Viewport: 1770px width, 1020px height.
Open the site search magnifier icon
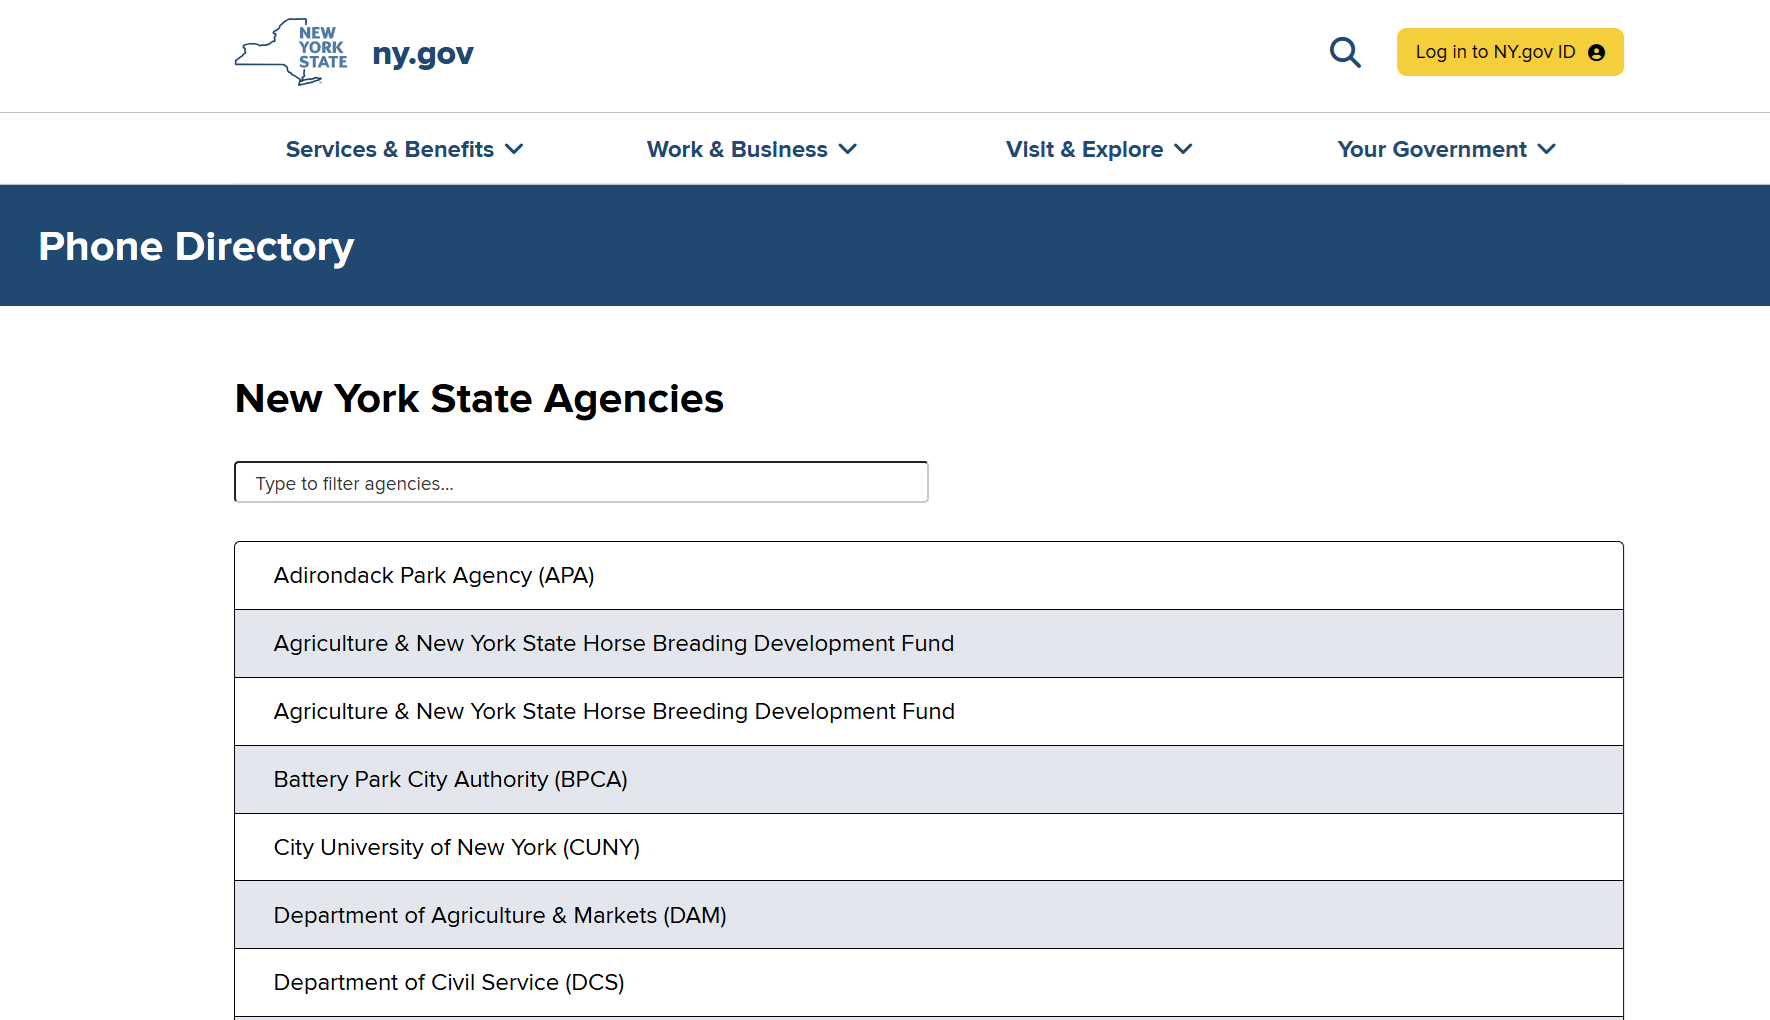[1345, 52]
